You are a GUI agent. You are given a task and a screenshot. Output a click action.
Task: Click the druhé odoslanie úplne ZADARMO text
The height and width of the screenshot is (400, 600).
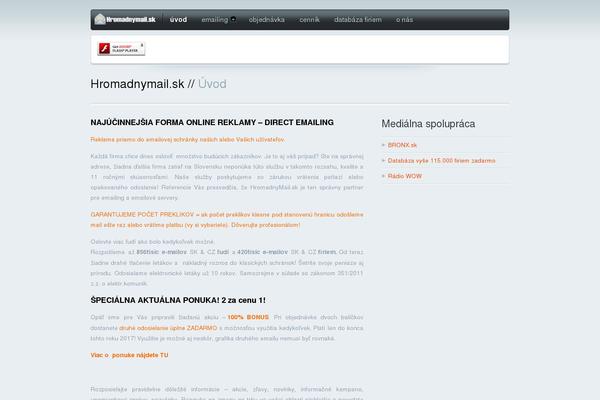(x=168, y=328)
